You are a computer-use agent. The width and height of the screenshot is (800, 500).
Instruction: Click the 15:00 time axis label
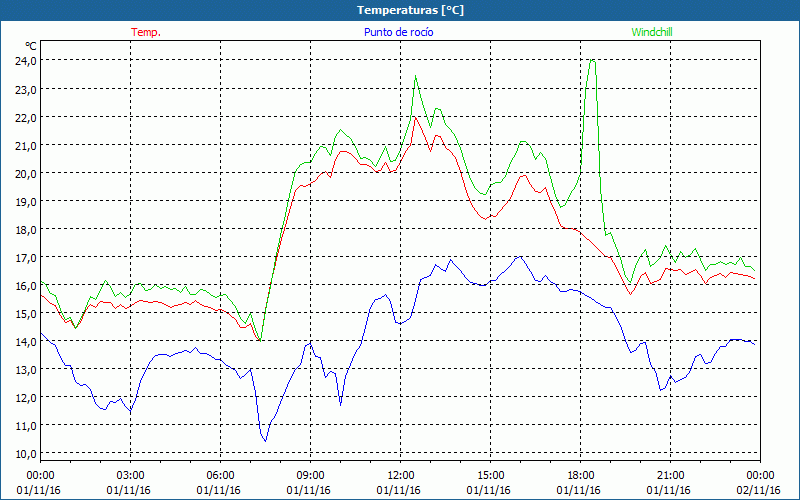coord(491,476)
